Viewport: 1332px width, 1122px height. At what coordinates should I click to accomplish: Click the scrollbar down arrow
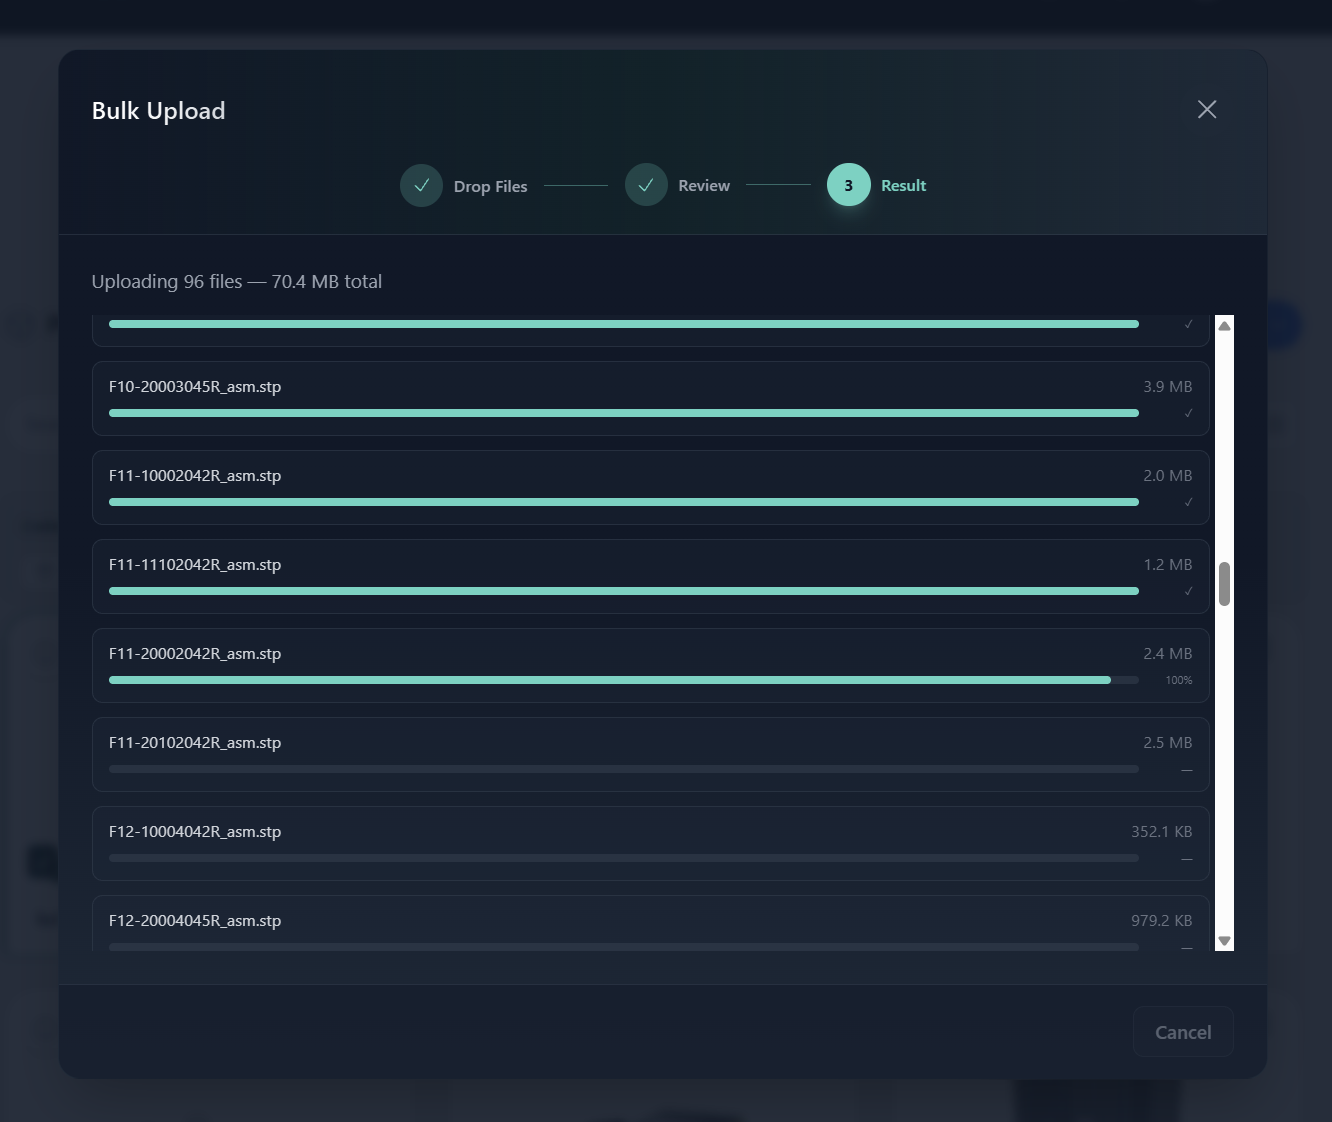(1224, 941)
